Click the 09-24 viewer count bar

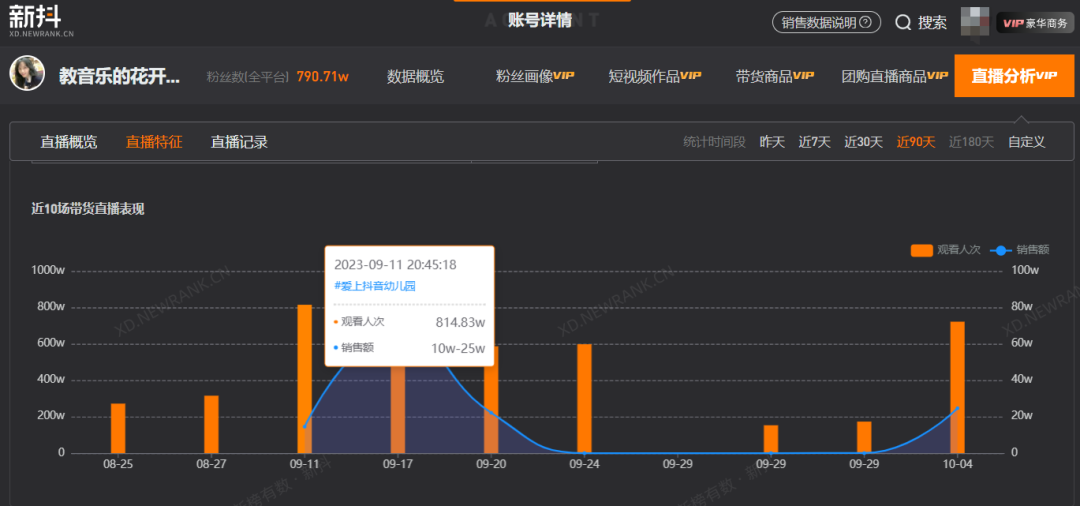point(584,398)
